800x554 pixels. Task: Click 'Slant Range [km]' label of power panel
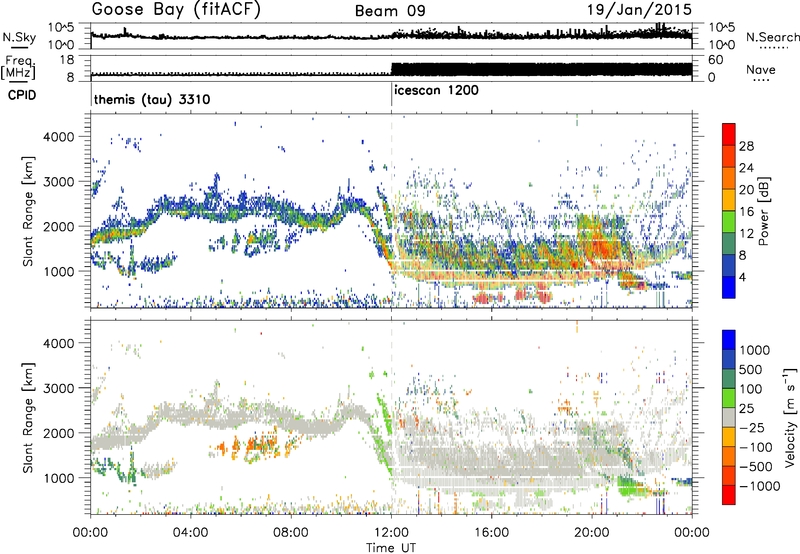pos(28,211)
